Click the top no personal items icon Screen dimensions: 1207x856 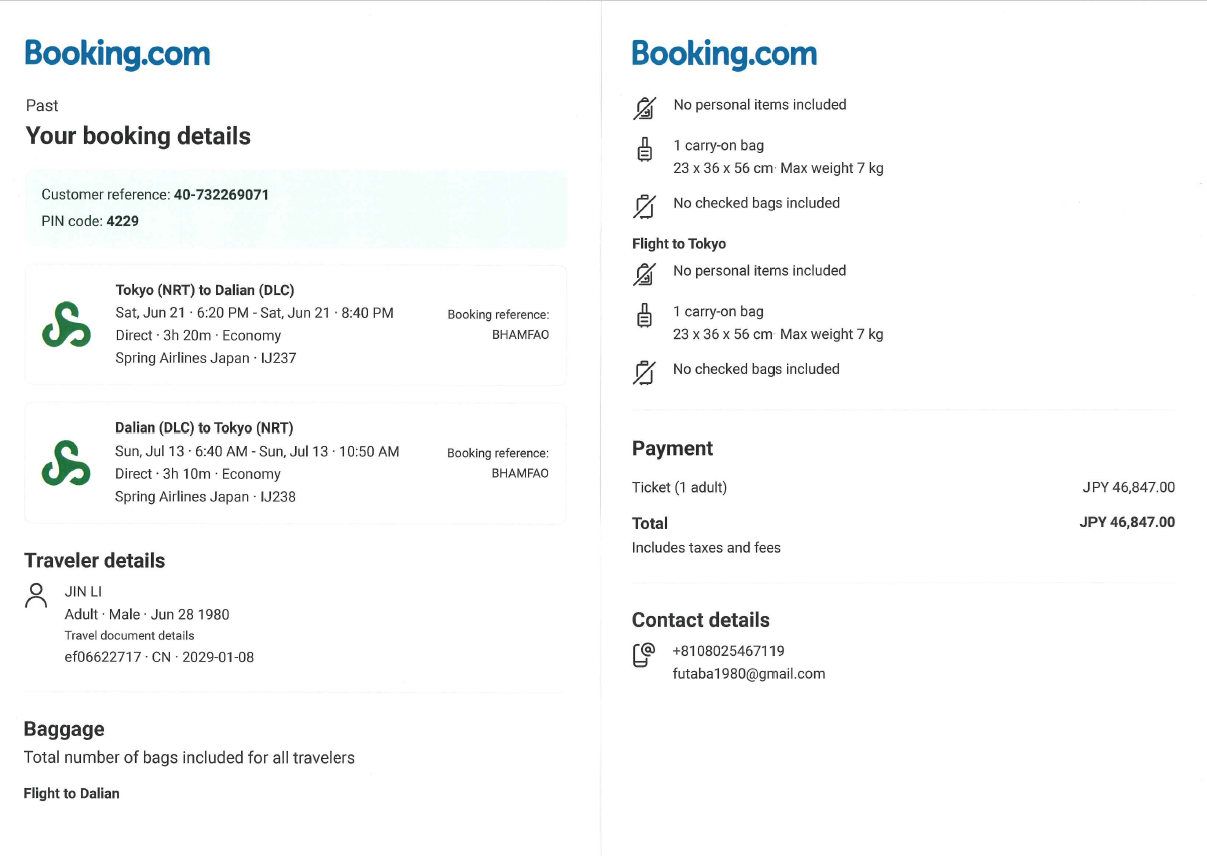coord(645,107)
